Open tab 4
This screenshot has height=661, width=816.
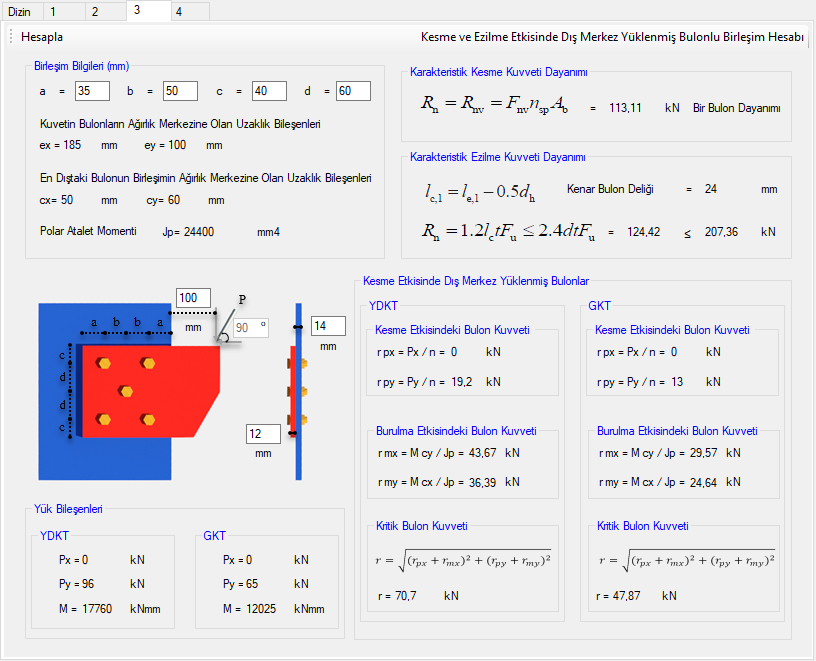pyautogui.click(x=190, y=11)
